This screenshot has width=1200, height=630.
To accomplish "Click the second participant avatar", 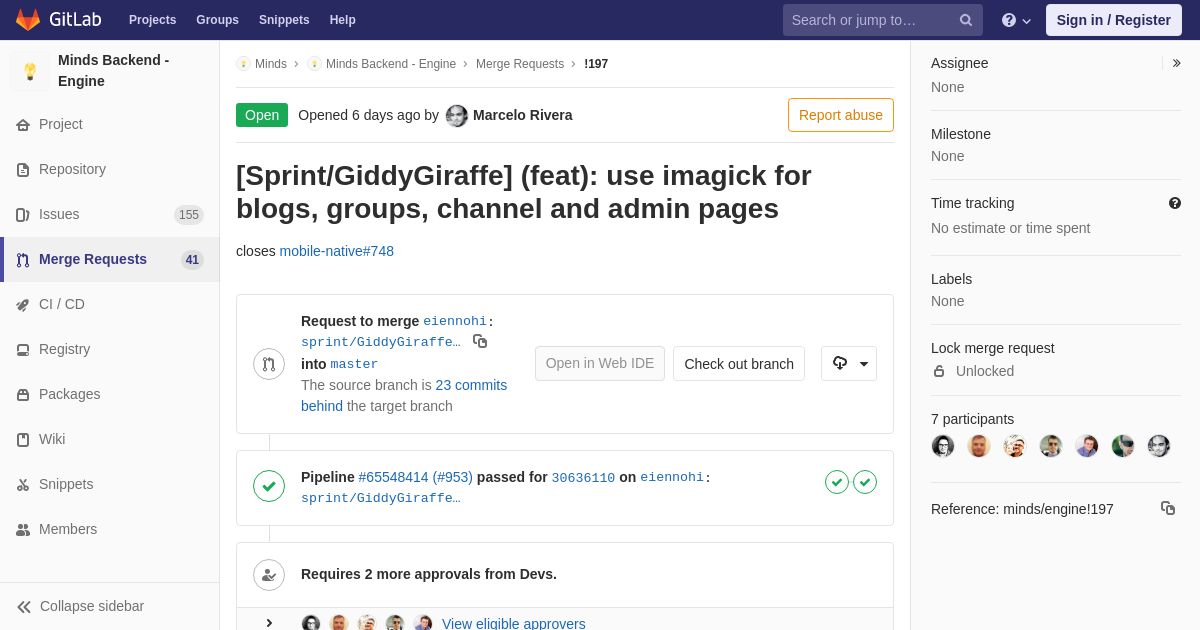I will (979, 446).
